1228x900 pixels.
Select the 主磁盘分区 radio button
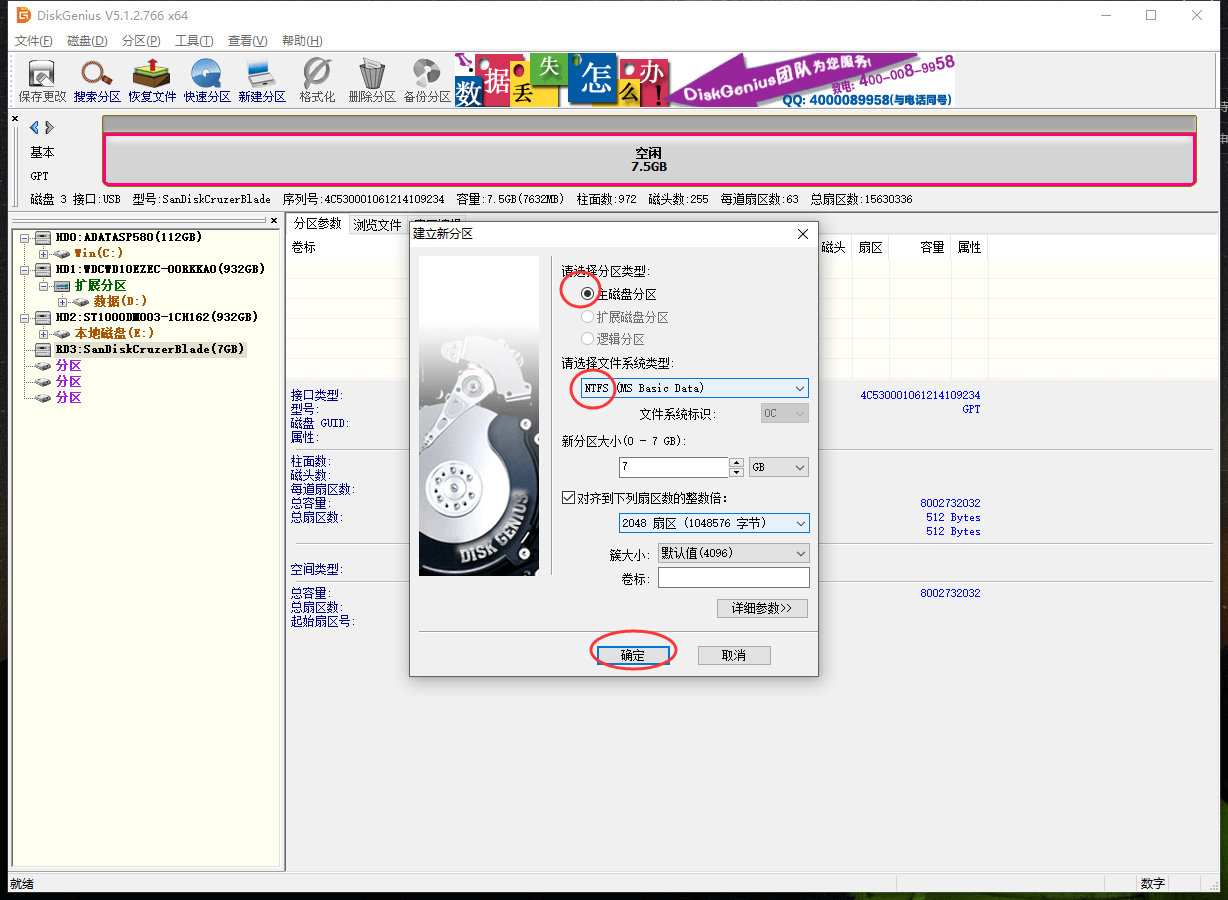pyautogui.click(x=587, y=291)
